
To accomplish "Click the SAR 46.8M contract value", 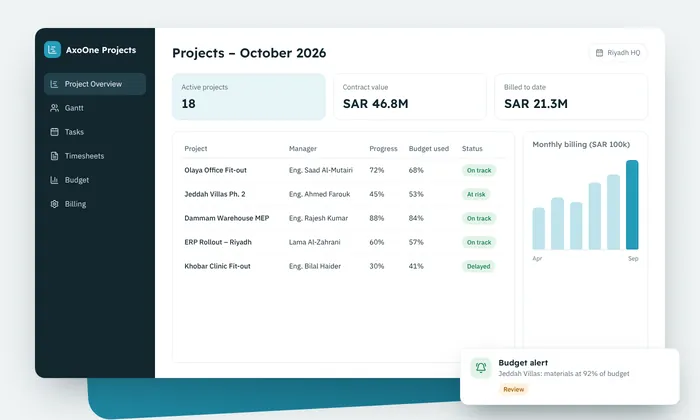I will (375, 104).
